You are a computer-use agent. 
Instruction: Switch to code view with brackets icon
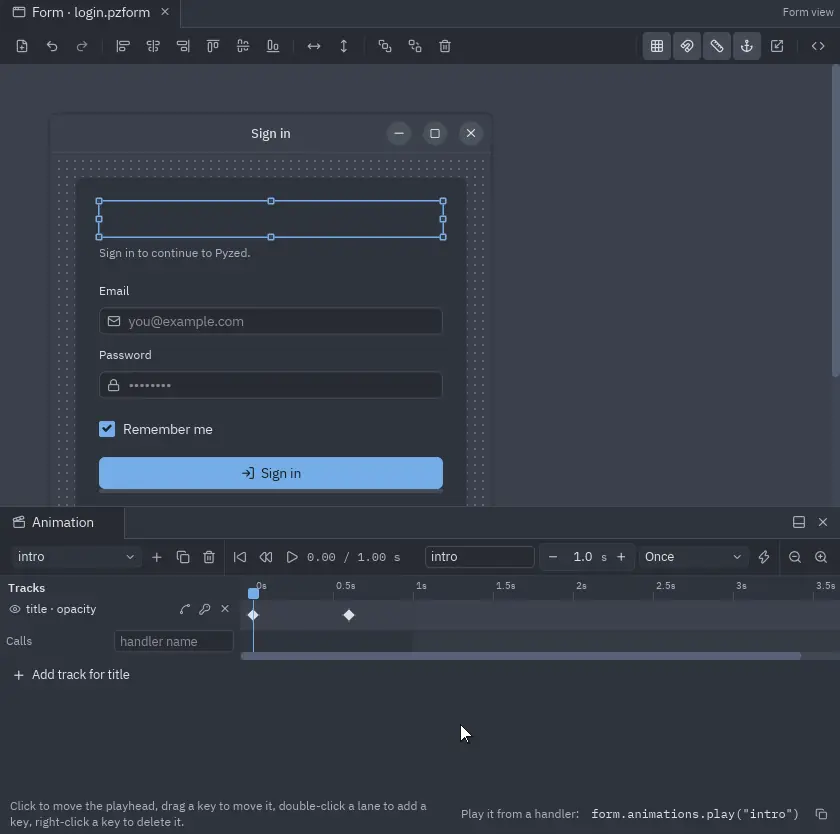(818, 46)
